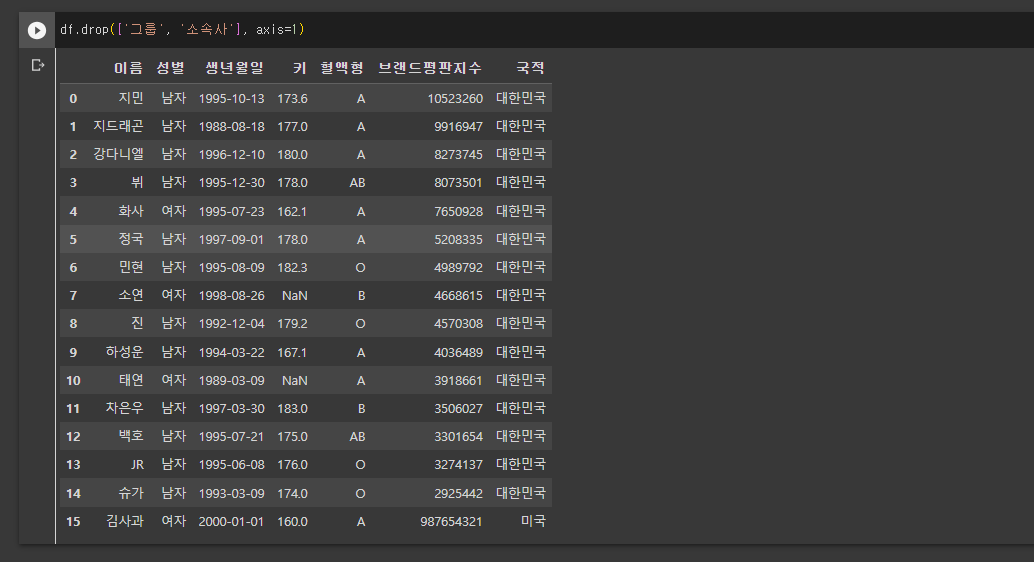Click birthdate 1995-12-30
Viewport: 1034px width, 562px height.
pos(231,183)
